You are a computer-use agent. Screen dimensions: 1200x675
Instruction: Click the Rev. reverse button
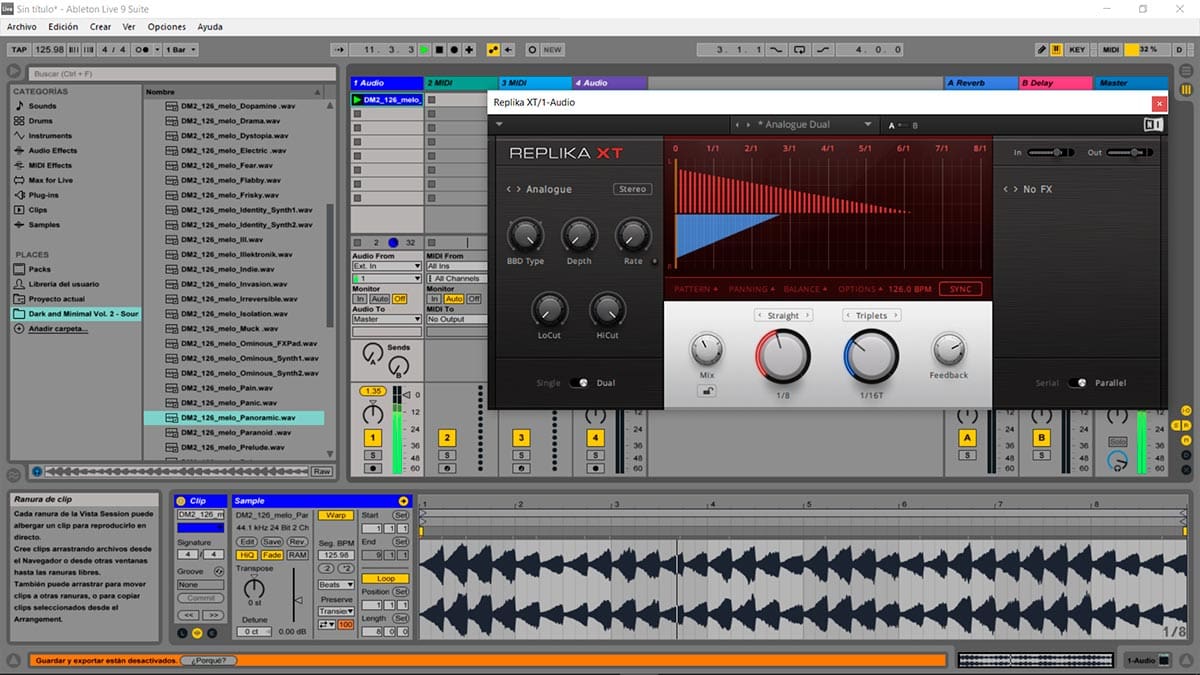(297, 541)
